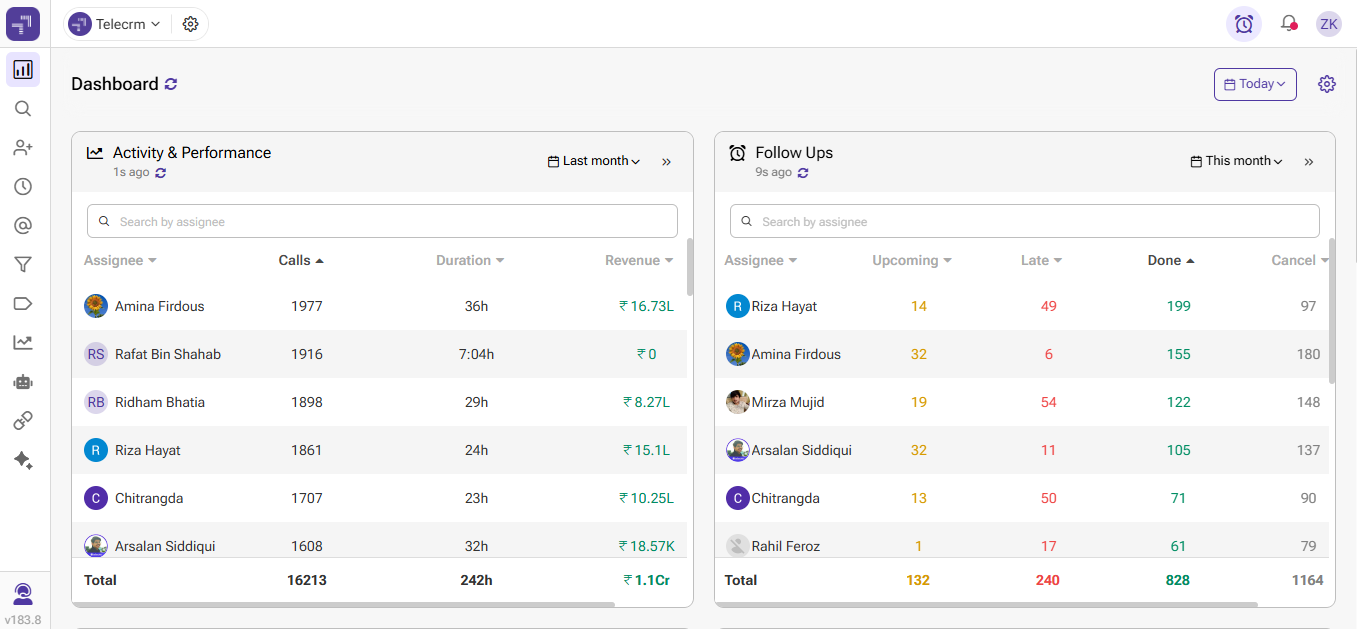
Task: Expand the Today date range dropdown
Action: pyautogui.click(x=1255, y=84)
